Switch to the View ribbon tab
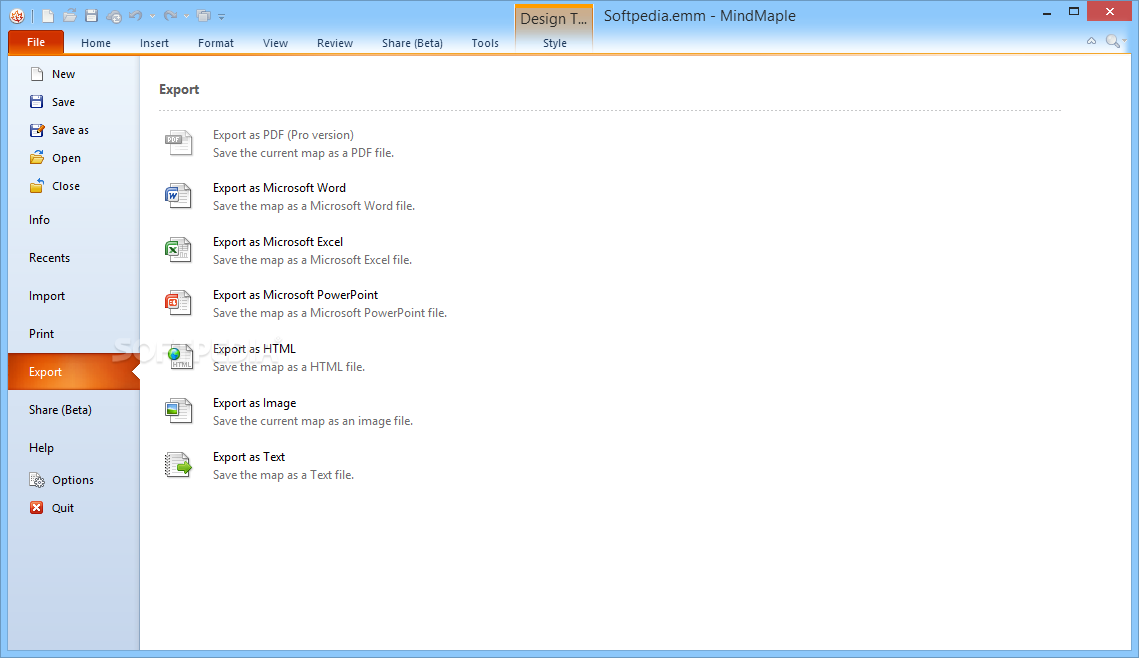The width and height of the screenshot is (1139, 658). pyautogui.click(x=275, y=43)
